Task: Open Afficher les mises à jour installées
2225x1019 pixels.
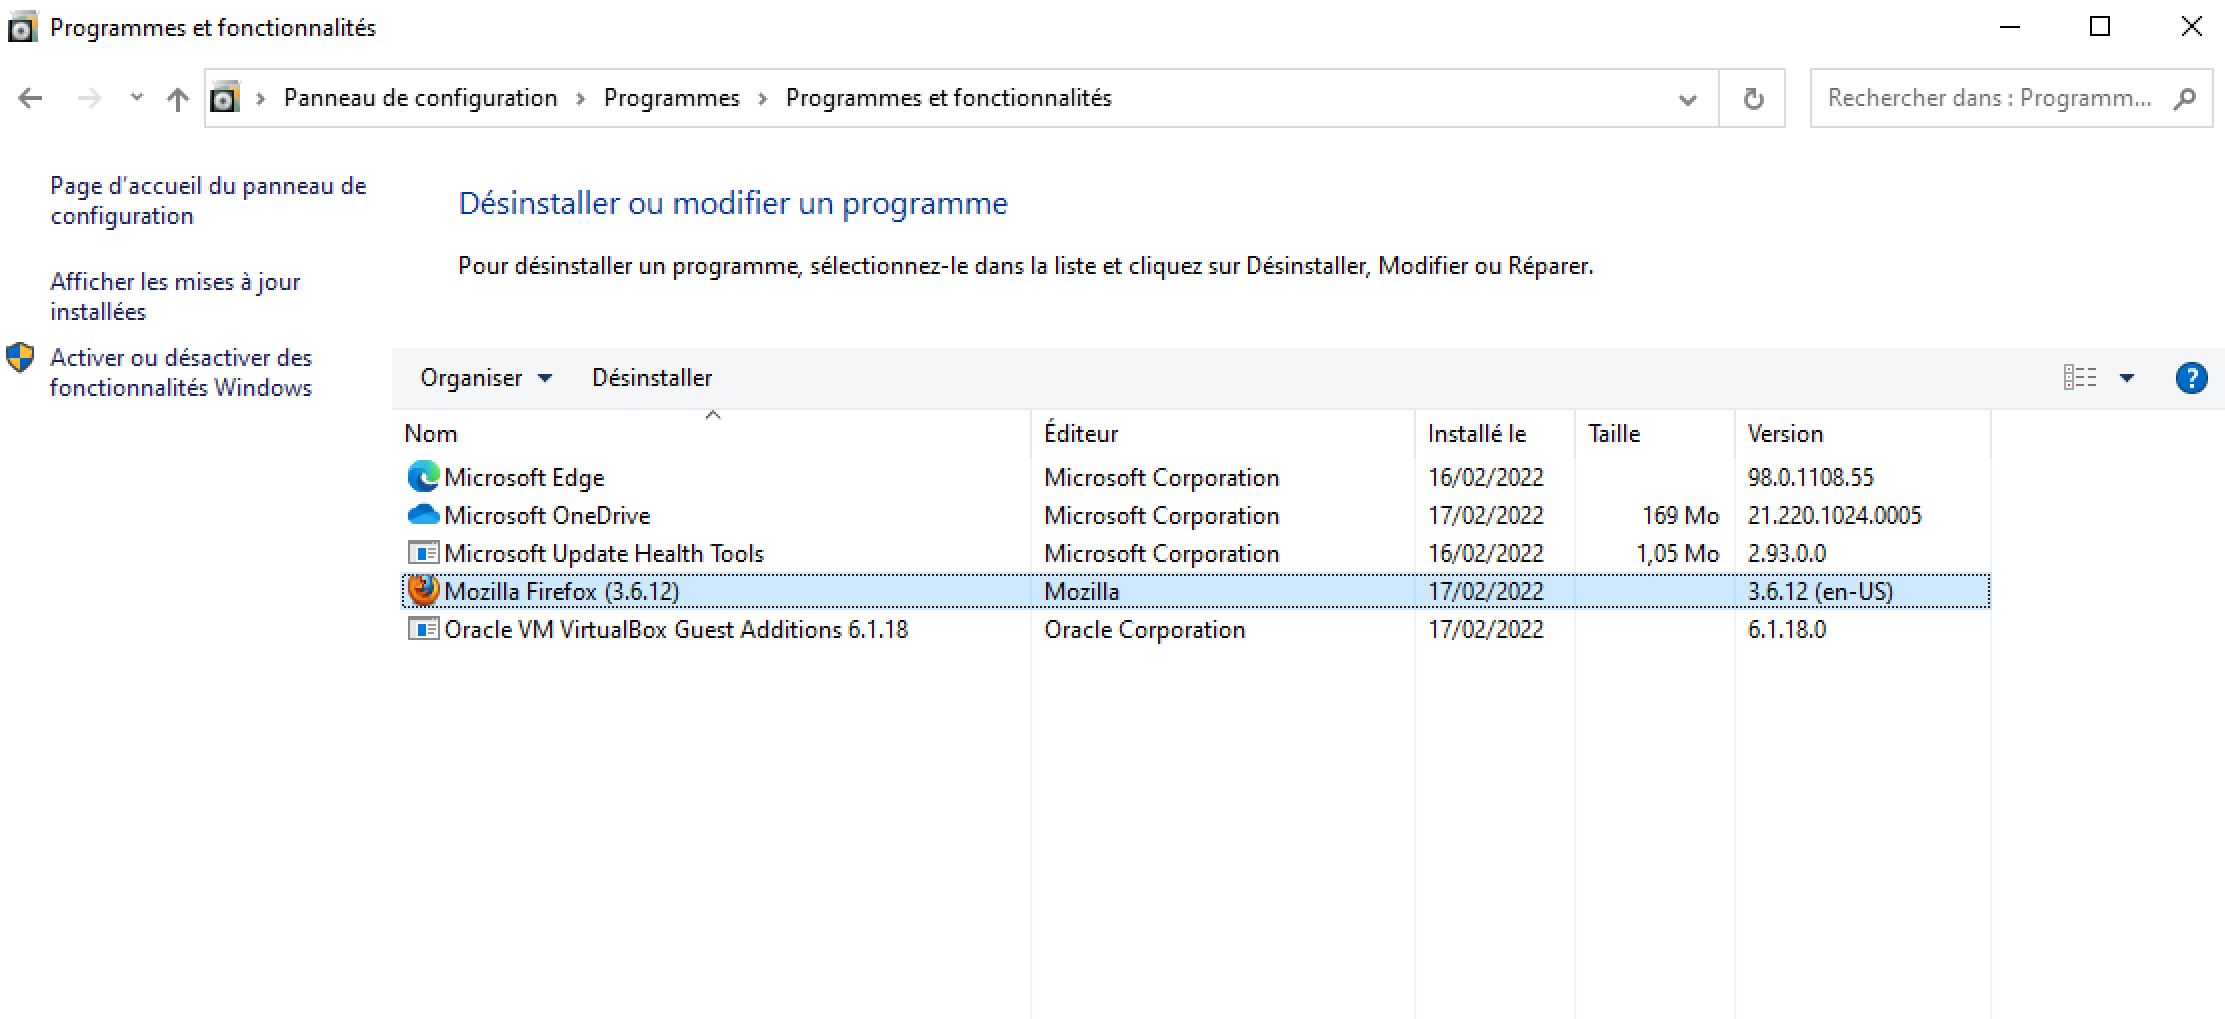Action: tap(175, 296)
